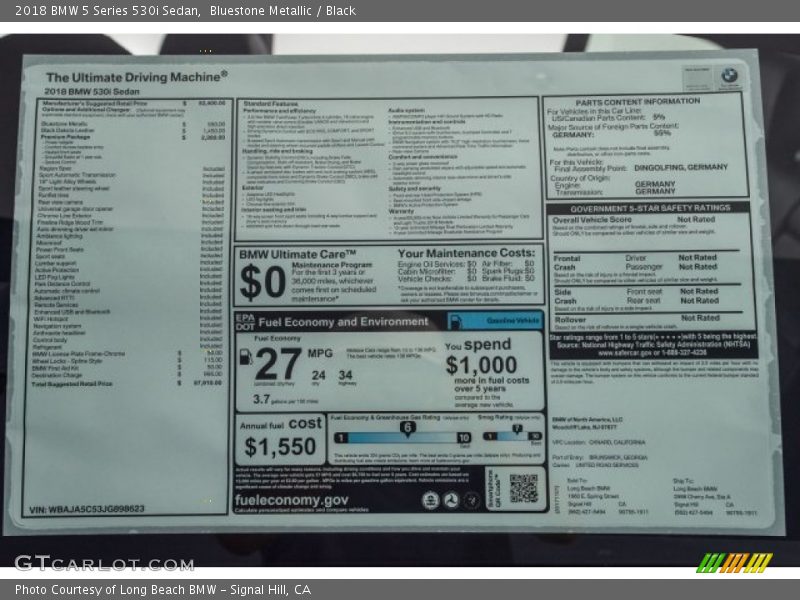Screen dimensions: 800x600
Task: Click the 'Wheel Locks - Spline Style' row
Action: [x=127, y=360]
